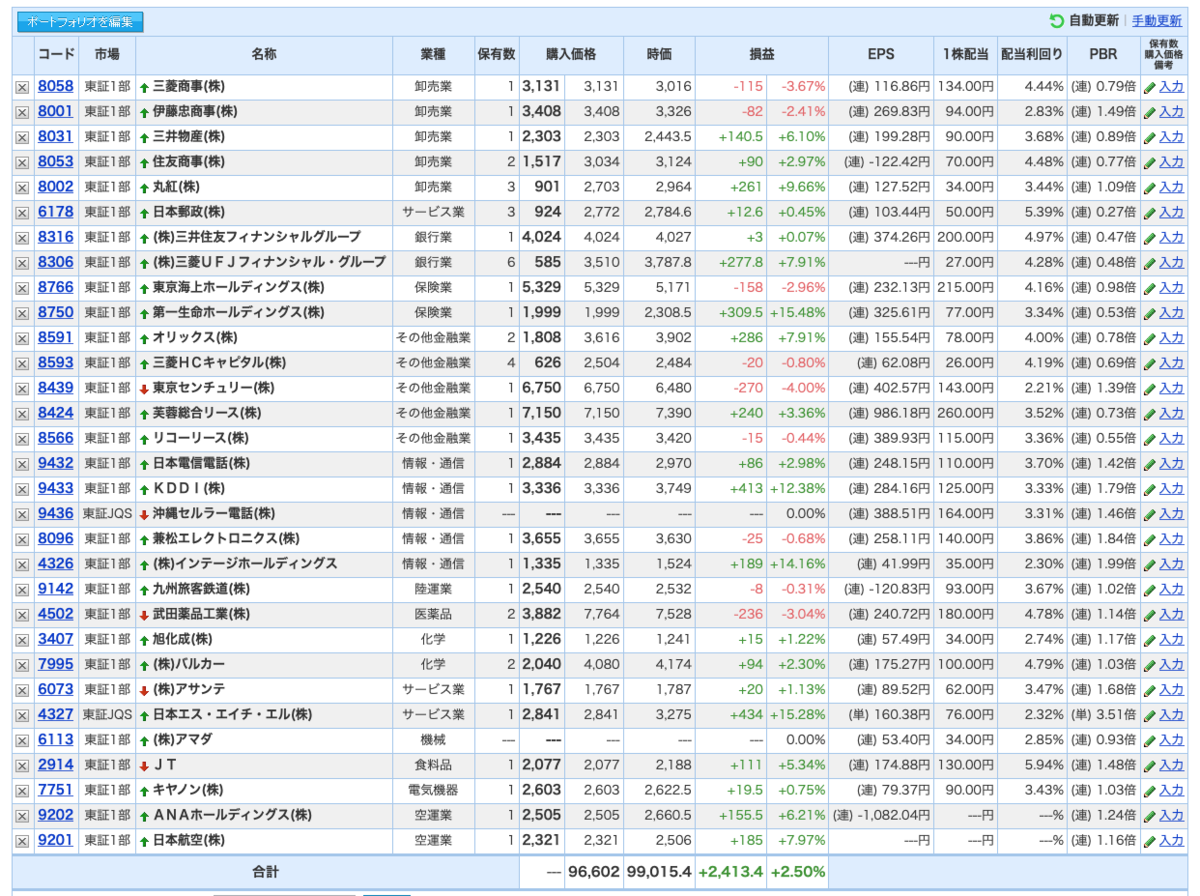Image resolution: width=1200 pixels, height=896 pixels.
Task: Click pencil 入力 icon for 東京海上ホールディングス
Action: pyautogui.click(x=1150, y=288)
